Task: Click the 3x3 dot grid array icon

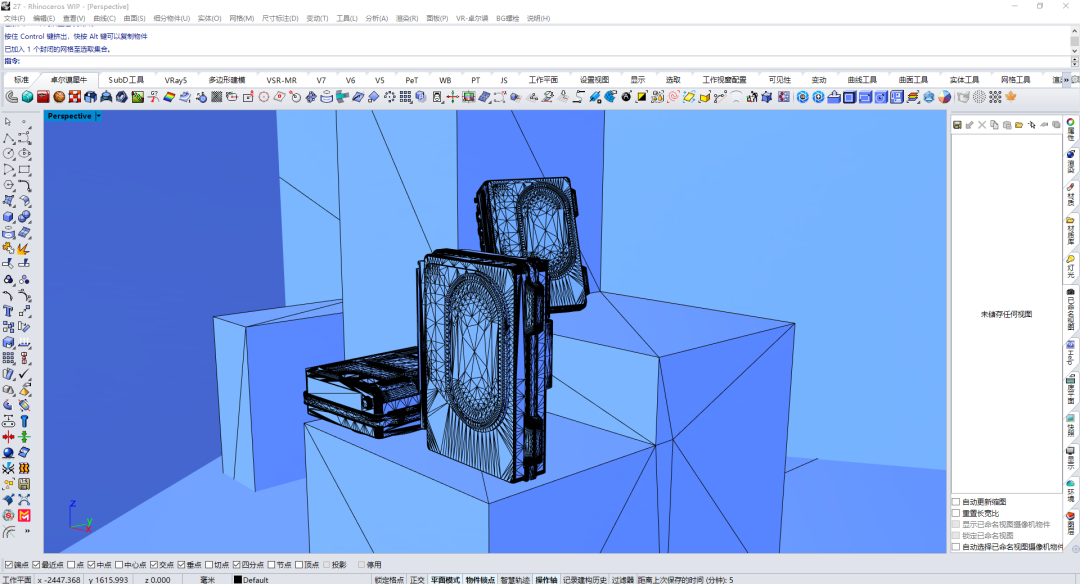Action: point(405,97)
